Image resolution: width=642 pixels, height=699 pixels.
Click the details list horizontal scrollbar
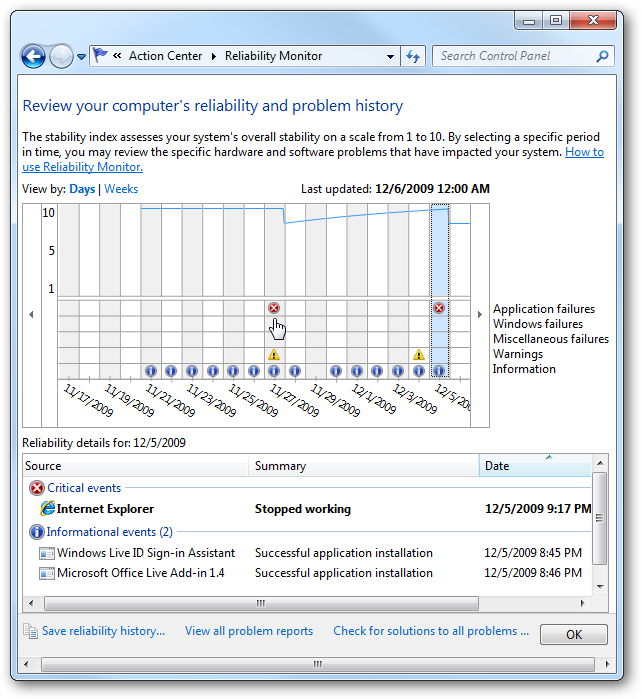pyautogui.click(x=261, y=604)
